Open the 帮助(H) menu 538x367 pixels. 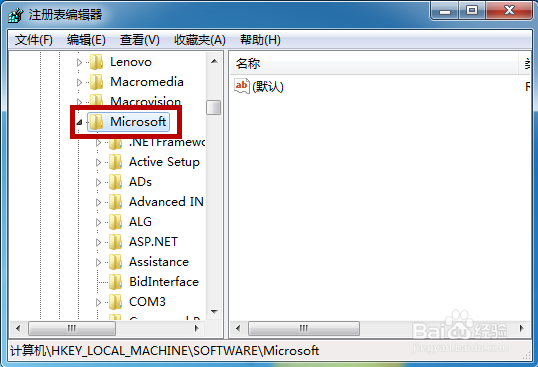click(x=260, y=40)
